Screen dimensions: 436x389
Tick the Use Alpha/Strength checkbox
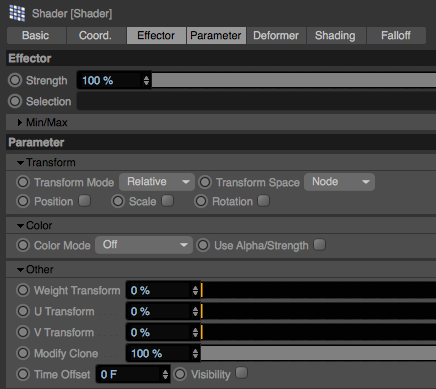320,245
